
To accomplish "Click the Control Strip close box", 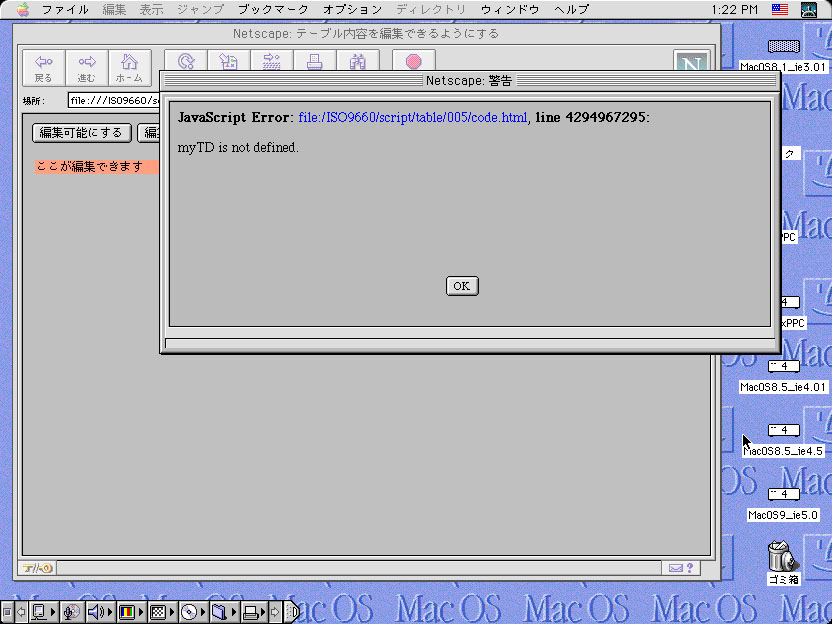I will coord(7,612).
